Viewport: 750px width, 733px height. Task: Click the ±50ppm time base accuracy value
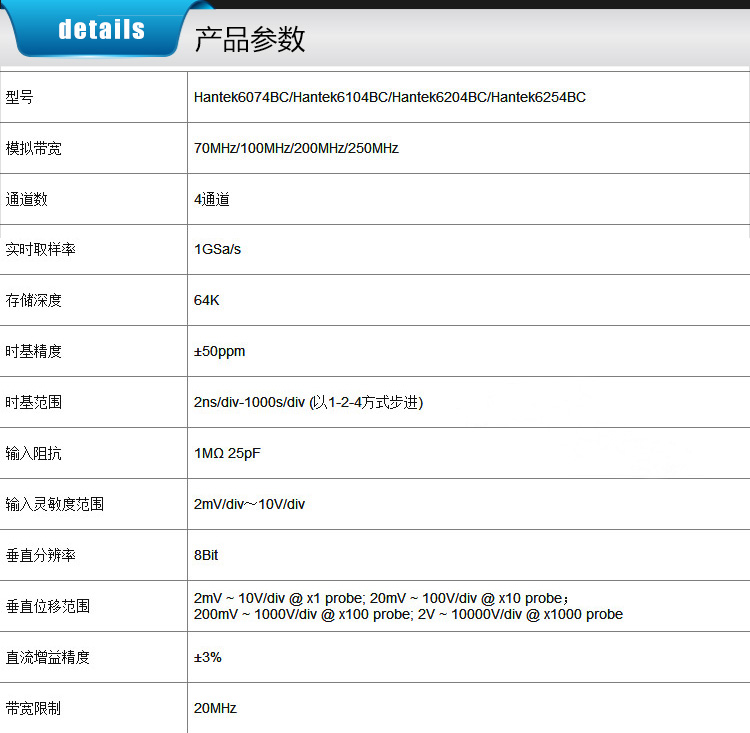click(219, 351)
